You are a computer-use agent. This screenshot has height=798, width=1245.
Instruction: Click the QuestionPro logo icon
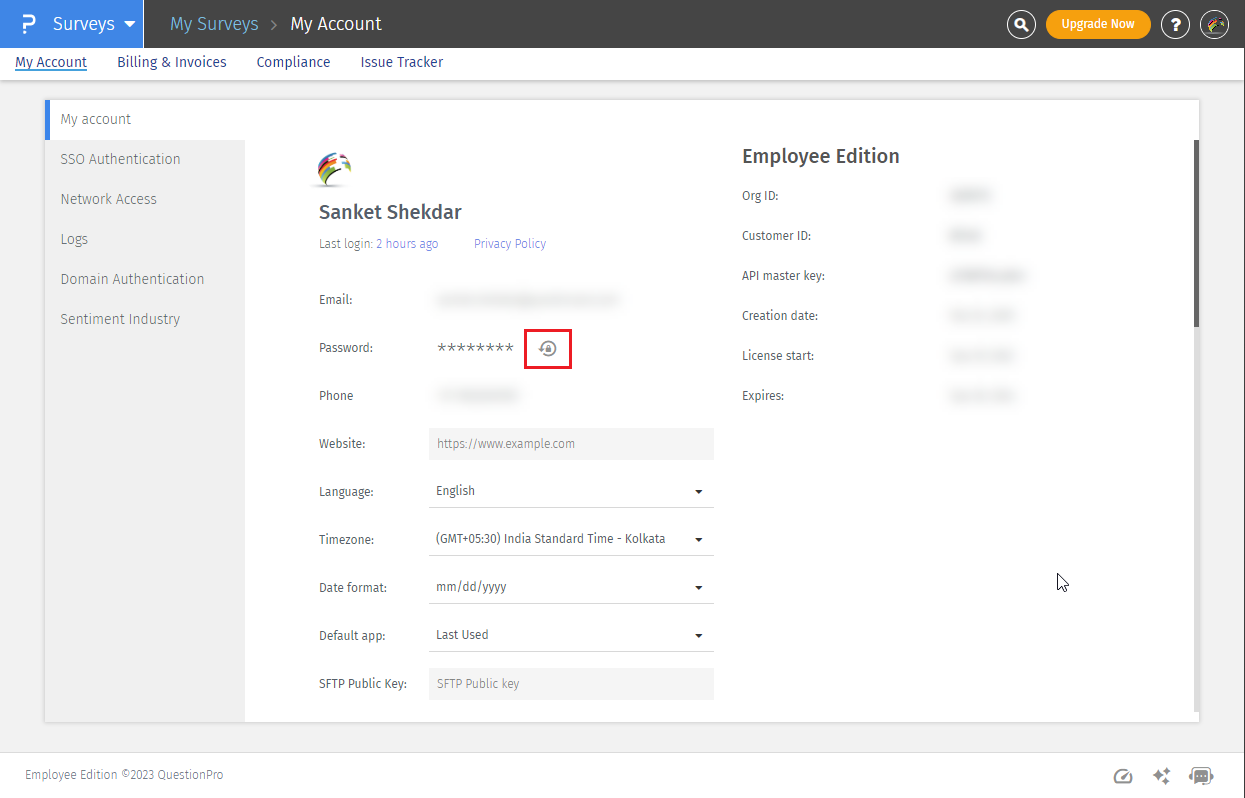28,24
